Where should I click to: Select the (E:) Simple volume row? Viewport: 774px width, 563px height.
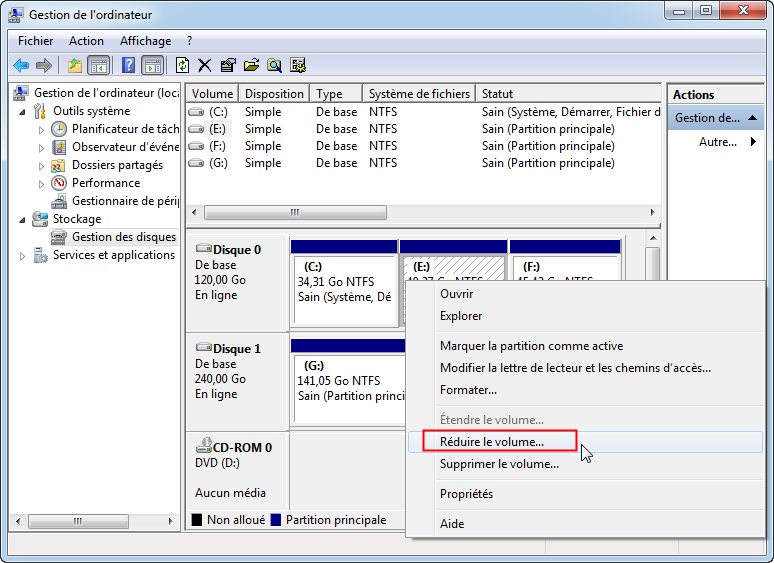424,129
